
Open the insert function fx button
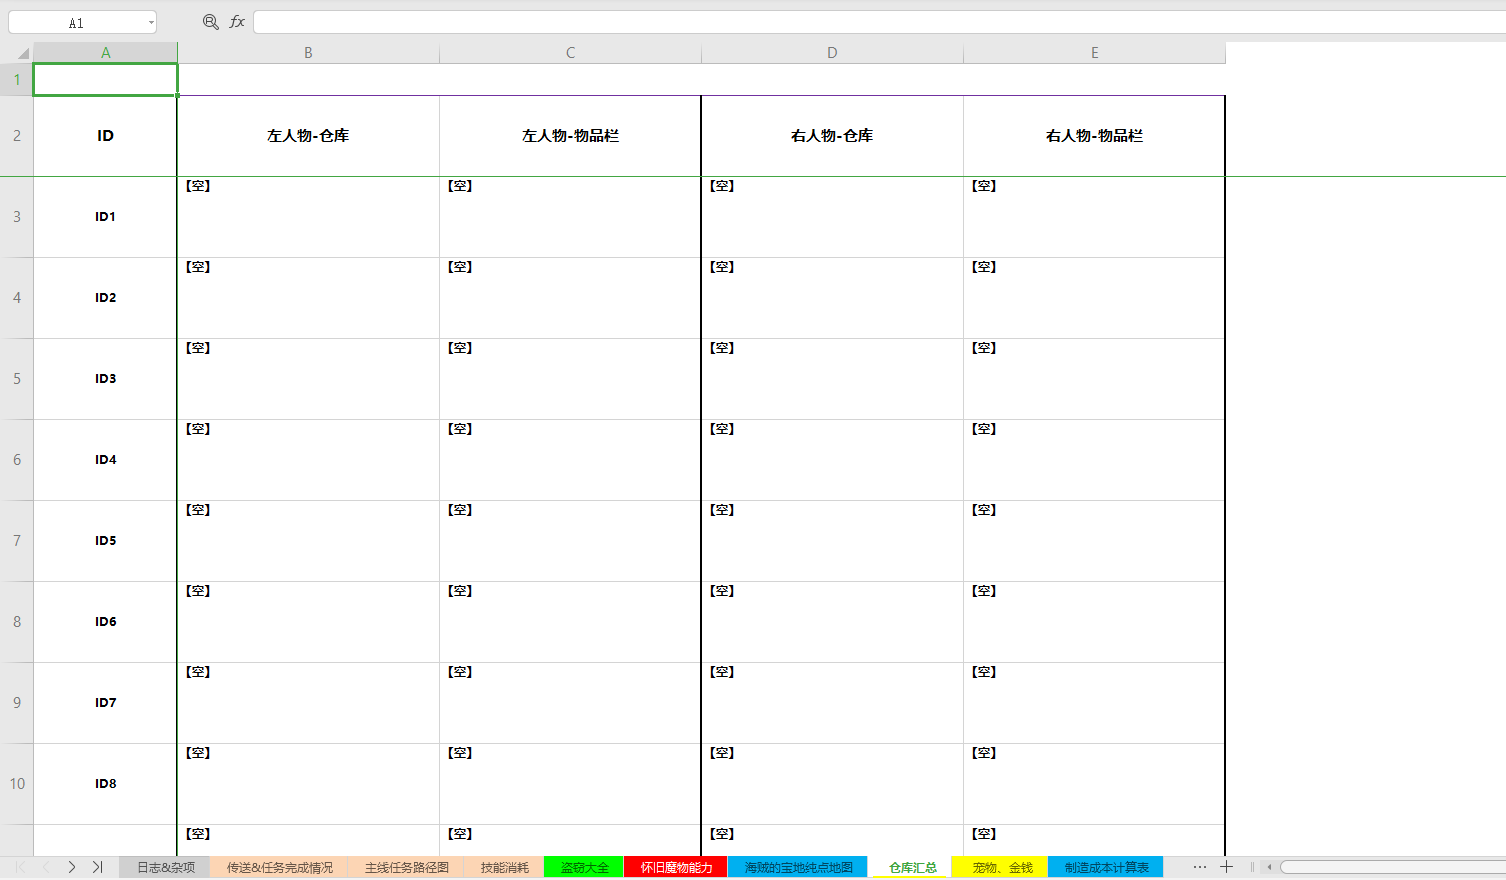click(x=237, y=22)
